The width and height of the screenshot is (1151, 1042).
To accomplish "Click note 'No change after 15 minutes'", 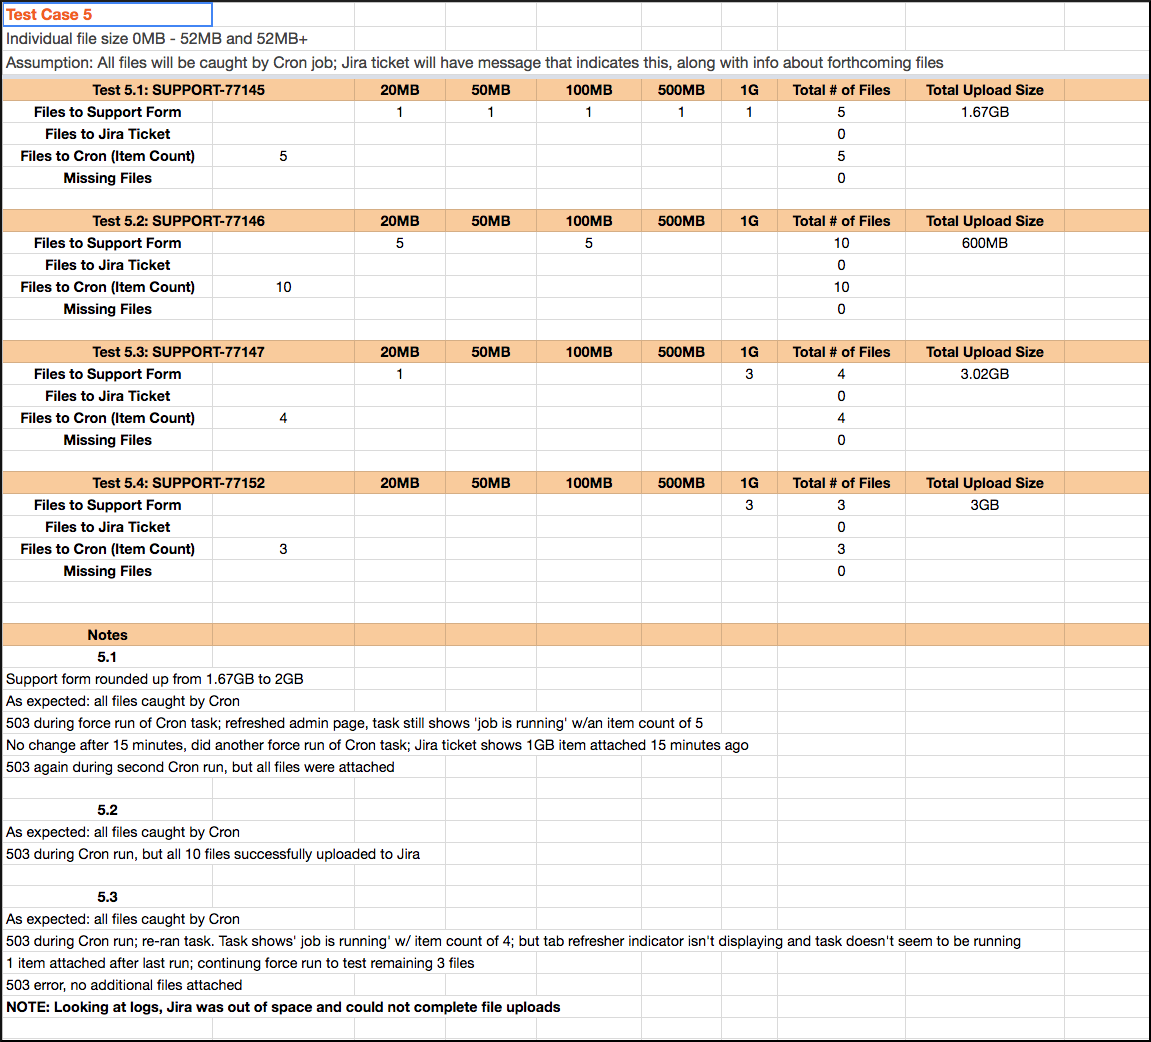I will (x=377, y=745).
